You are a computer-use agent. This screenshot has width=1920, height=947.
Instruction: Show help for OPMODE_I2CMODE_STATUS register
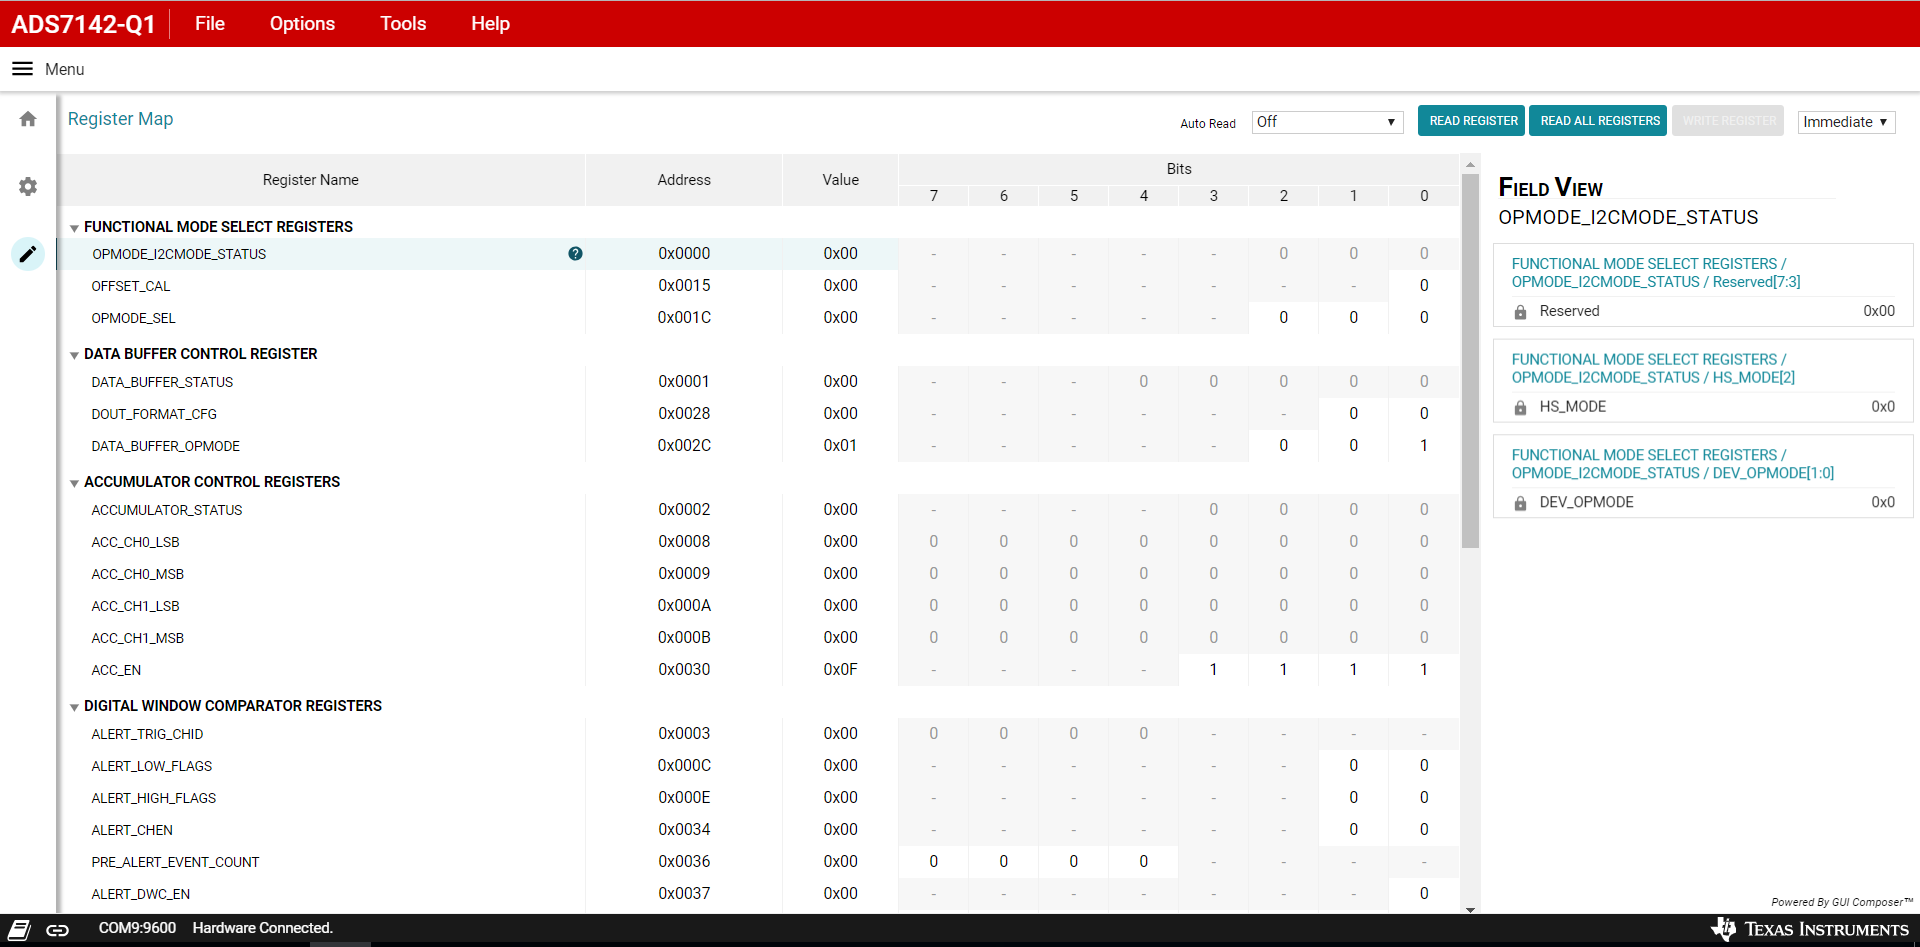coord(575,254)
